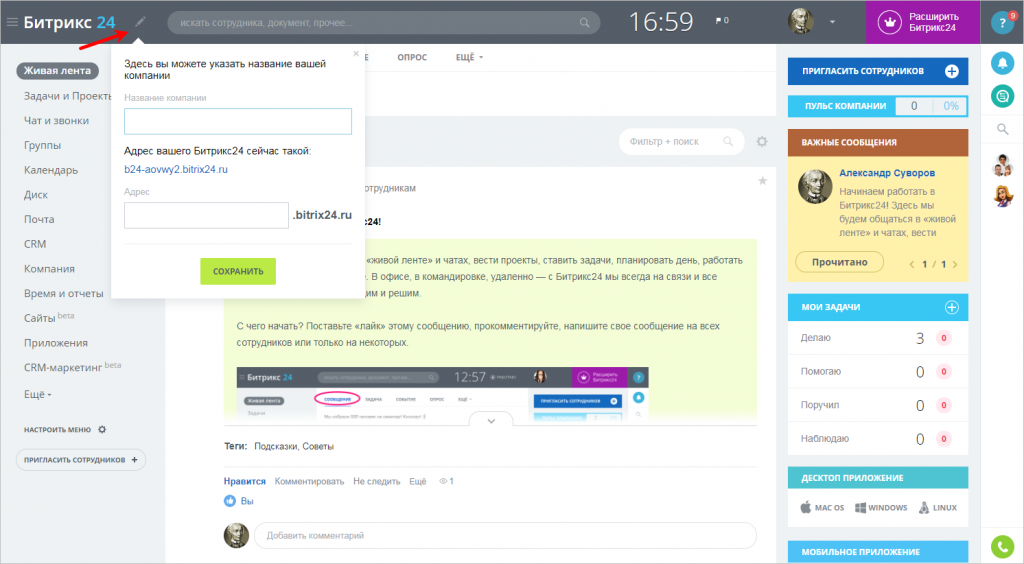Image resolution: width=1024 pixels, height=564 pixels.
Task: Open the chat messages icon in the right bar
Action: point(1001,96)
